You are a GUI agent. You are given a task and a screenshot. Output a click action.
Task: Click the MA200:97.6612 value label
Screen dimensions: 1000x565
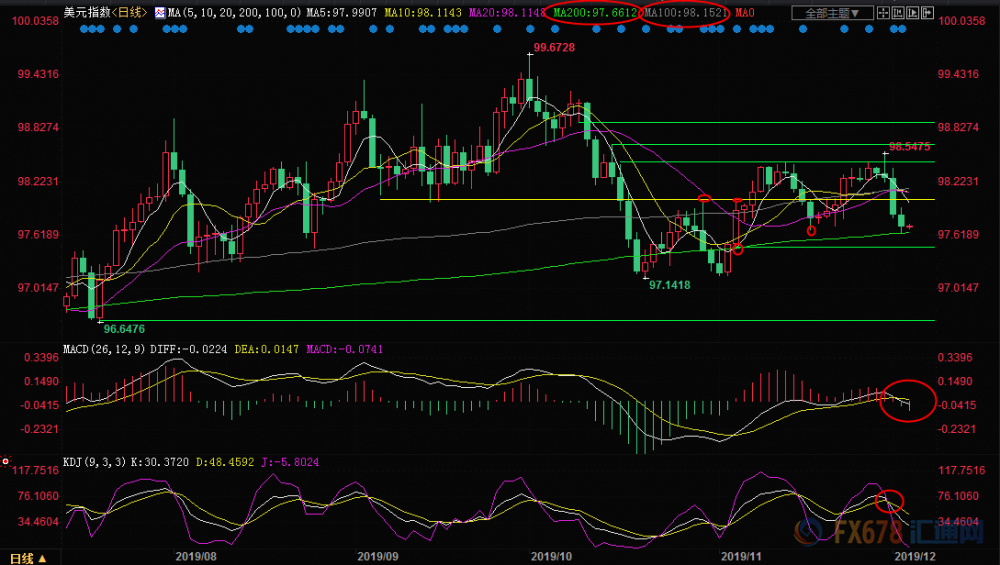tap(595, 12)
